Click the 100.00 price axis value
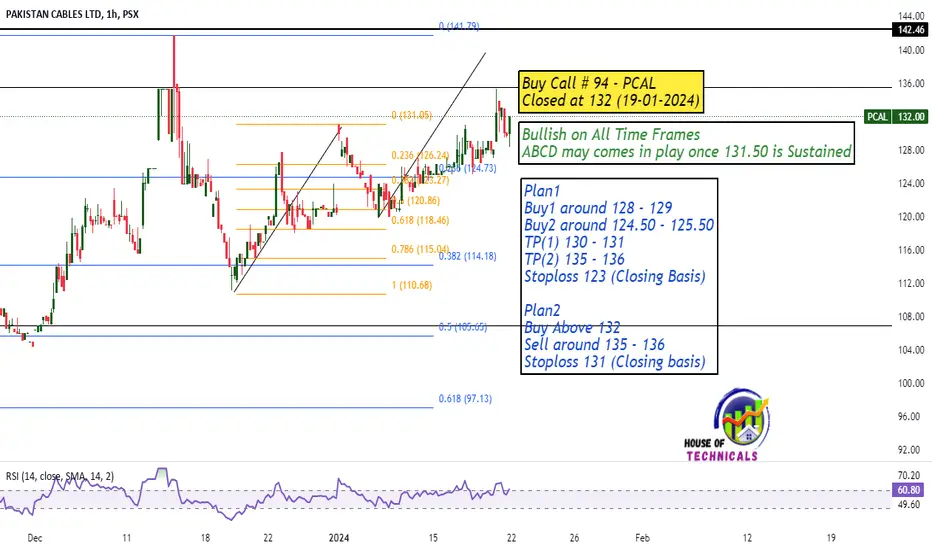932x550 pixels. point(911,384)
